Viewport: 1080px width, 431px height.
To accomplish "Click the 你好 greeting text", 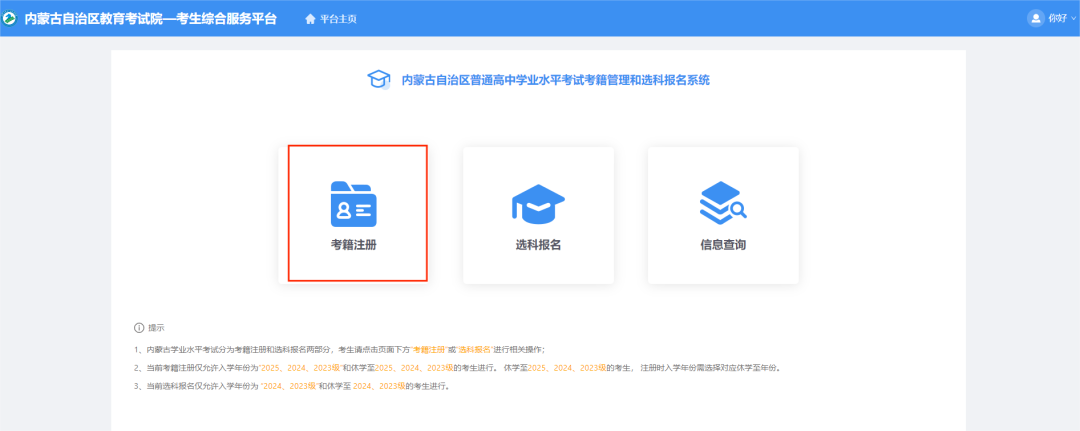I will coord(1057,19).
